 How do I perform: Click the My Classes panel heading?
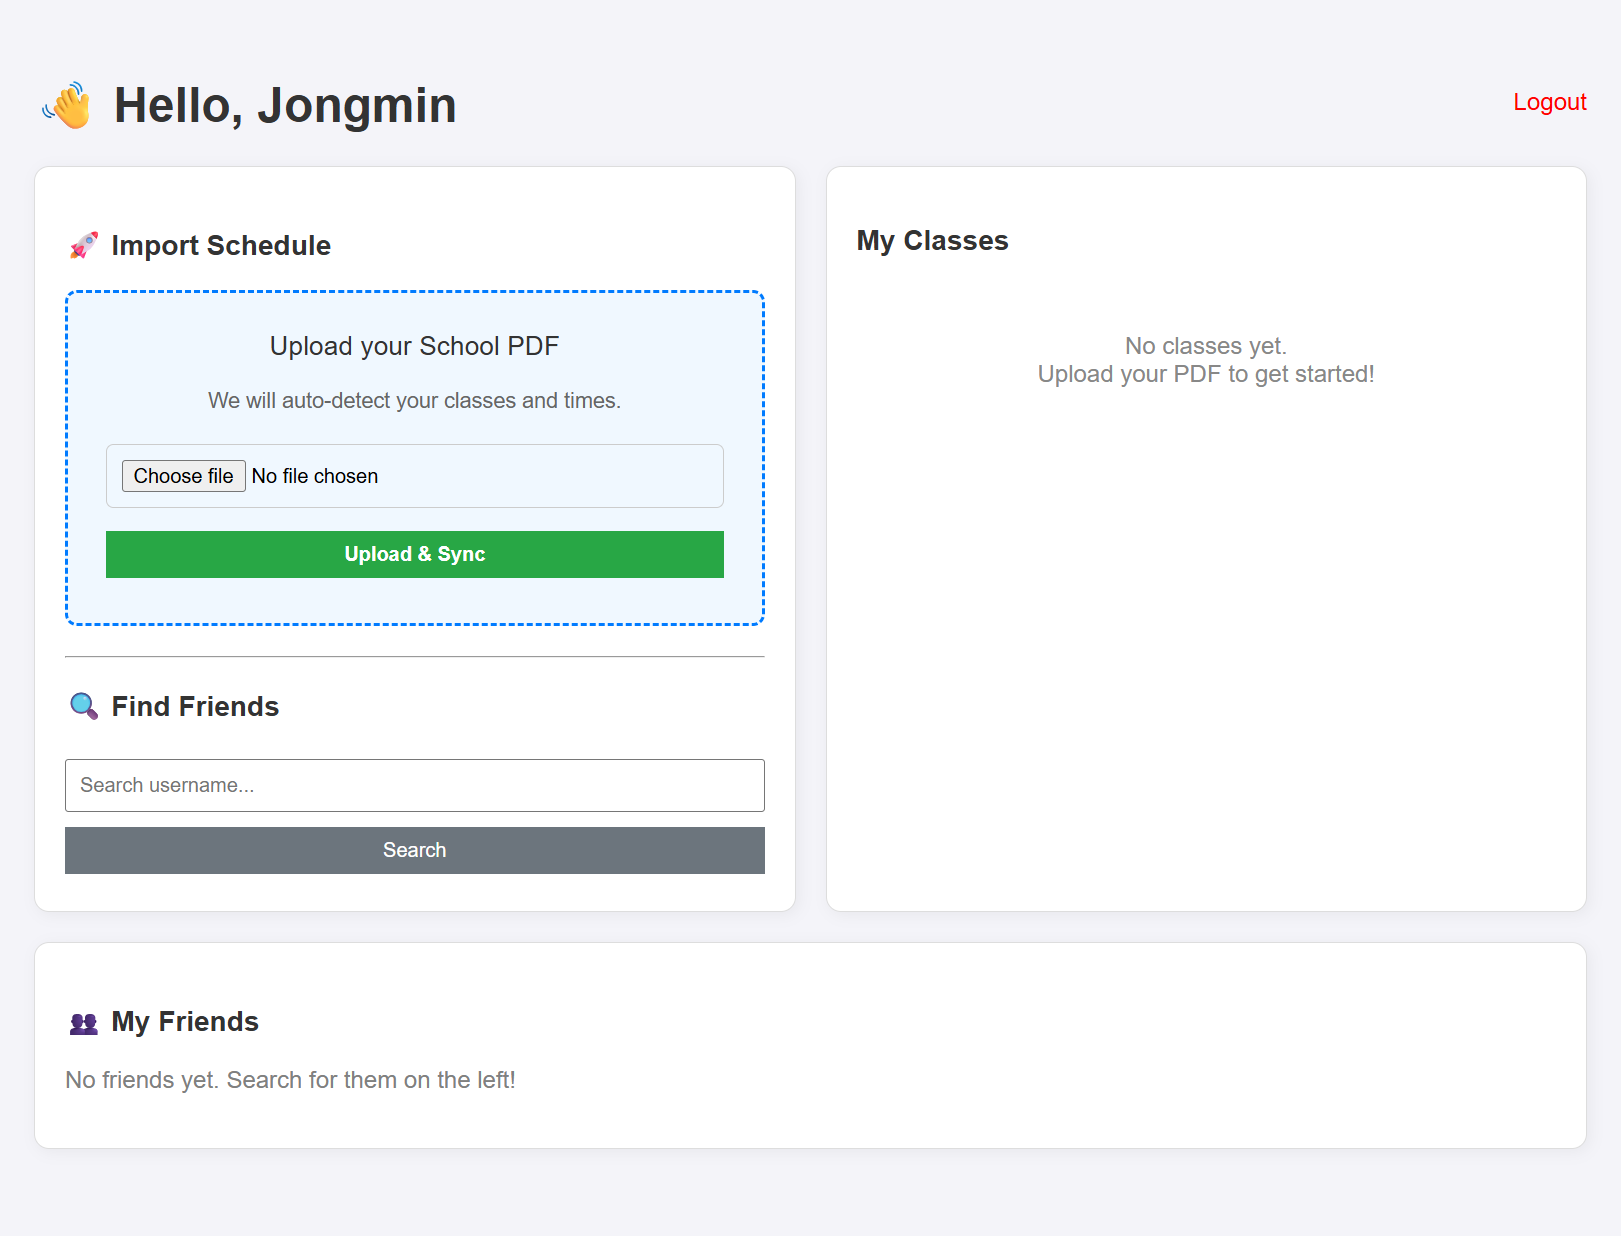pyautogui.click(x=932, y=240)
